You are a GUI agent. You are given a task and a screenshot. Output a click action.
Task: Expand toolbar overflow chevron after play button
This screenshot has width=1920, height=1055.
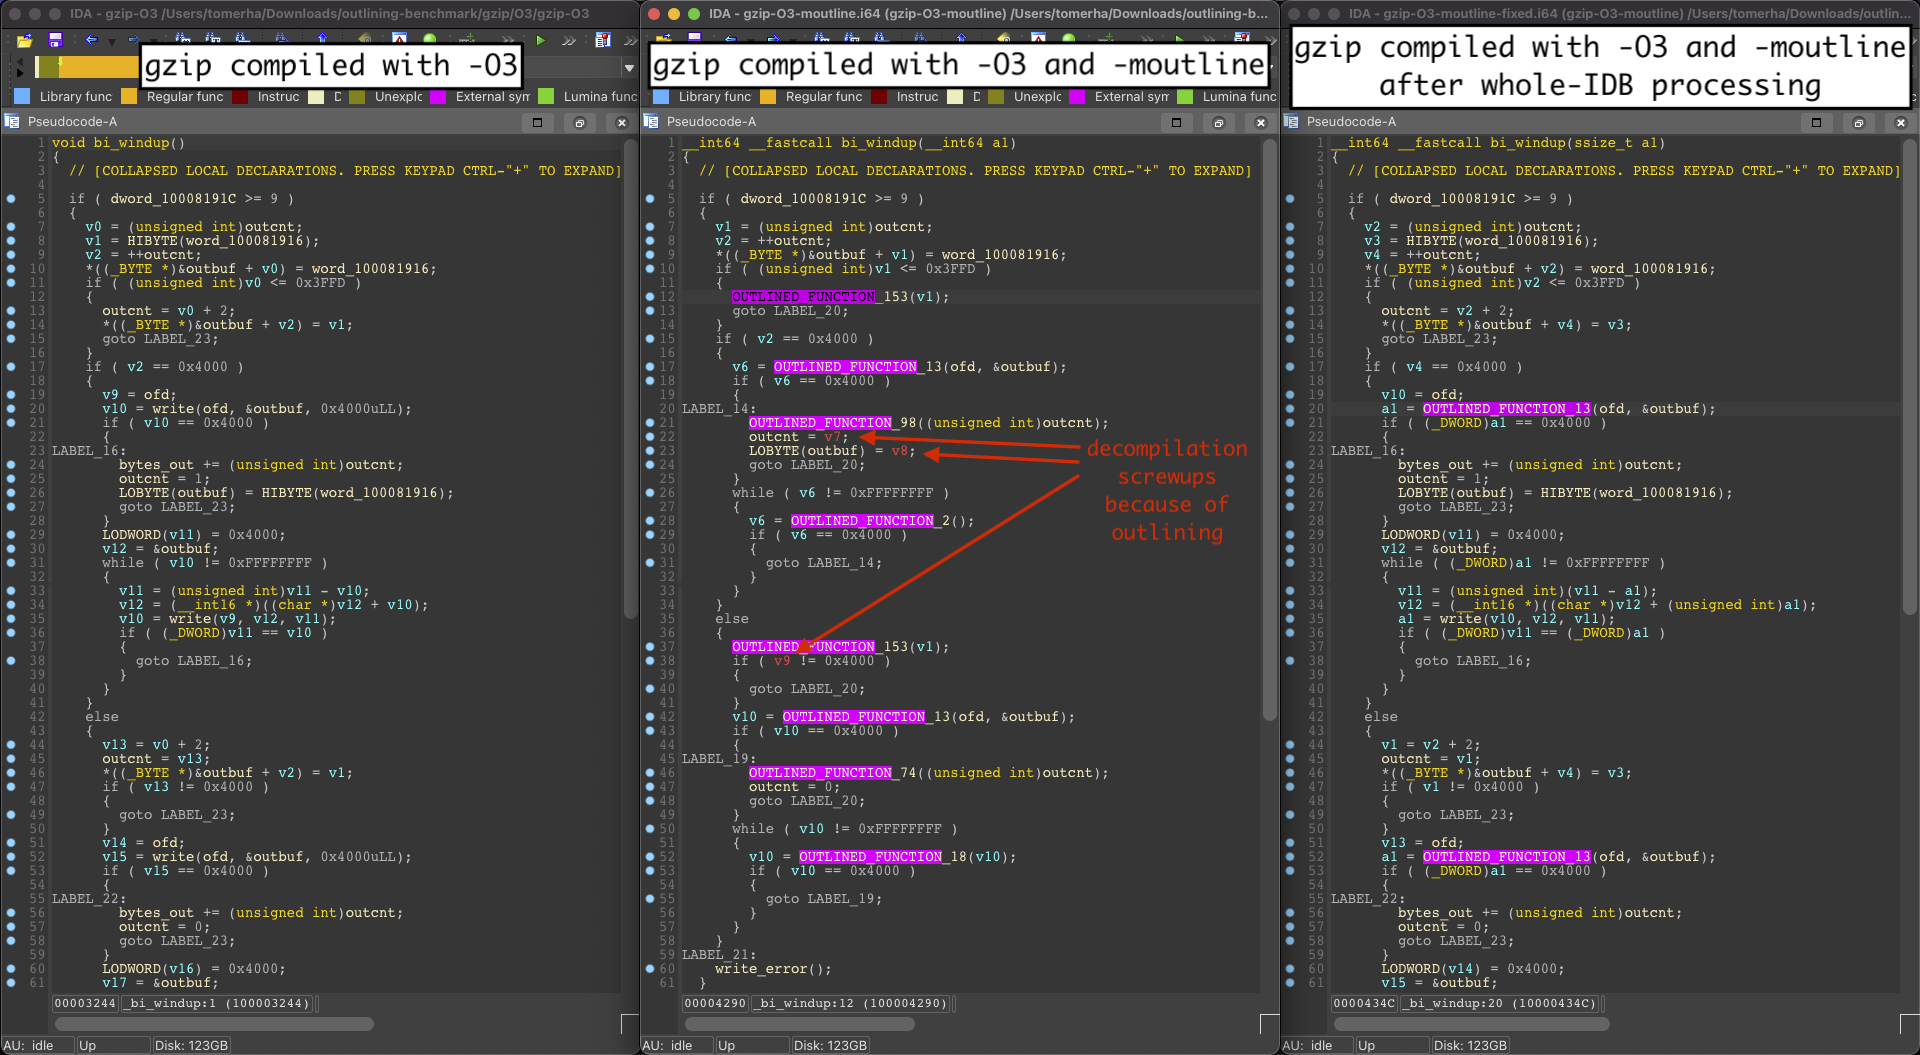pos(569,41)
